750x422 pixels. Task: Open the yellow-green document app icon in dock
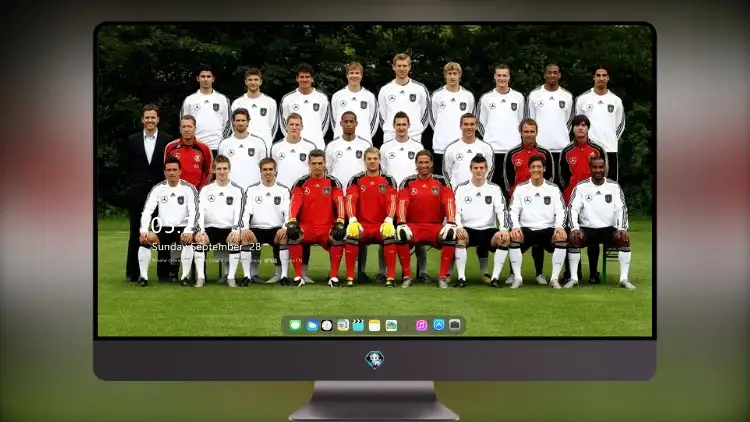[342, 325]
